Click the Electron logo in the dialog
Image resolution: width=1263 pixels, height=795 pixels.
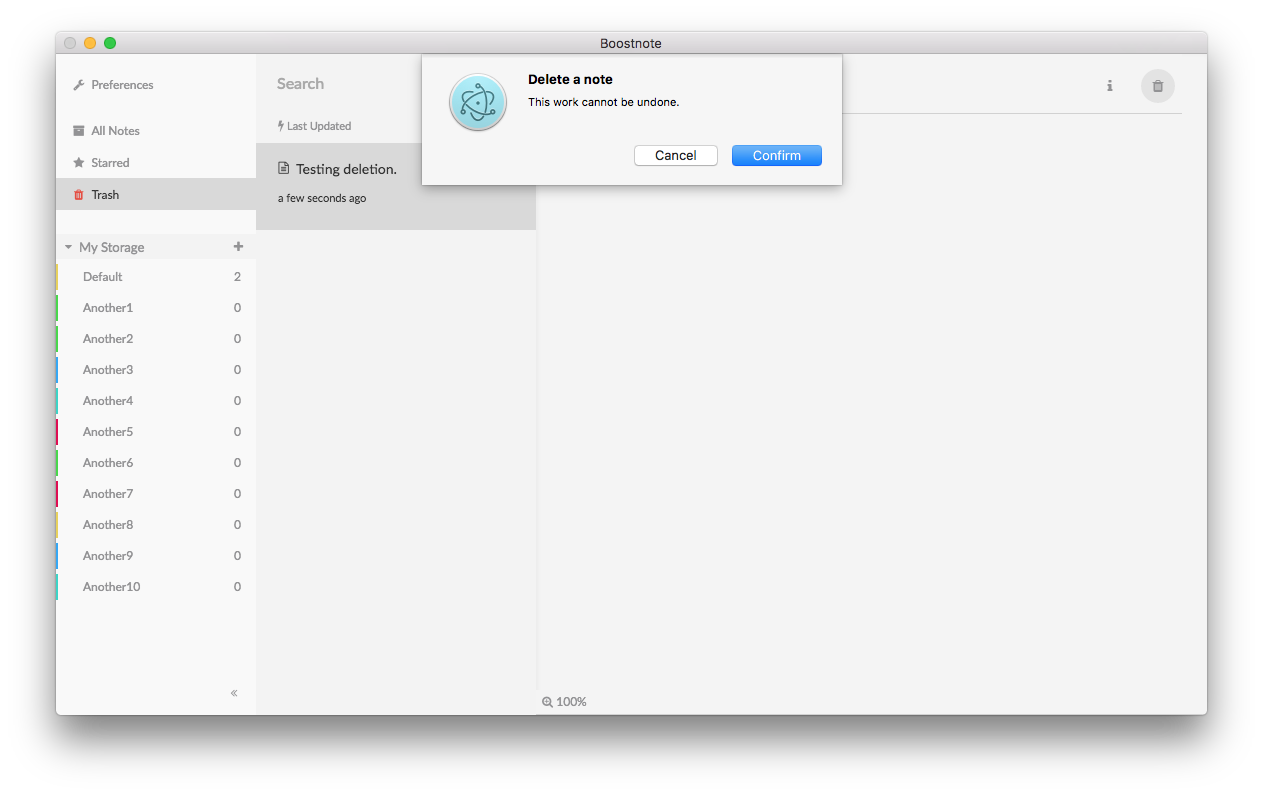pyautogui.click(x=477, y=102)
